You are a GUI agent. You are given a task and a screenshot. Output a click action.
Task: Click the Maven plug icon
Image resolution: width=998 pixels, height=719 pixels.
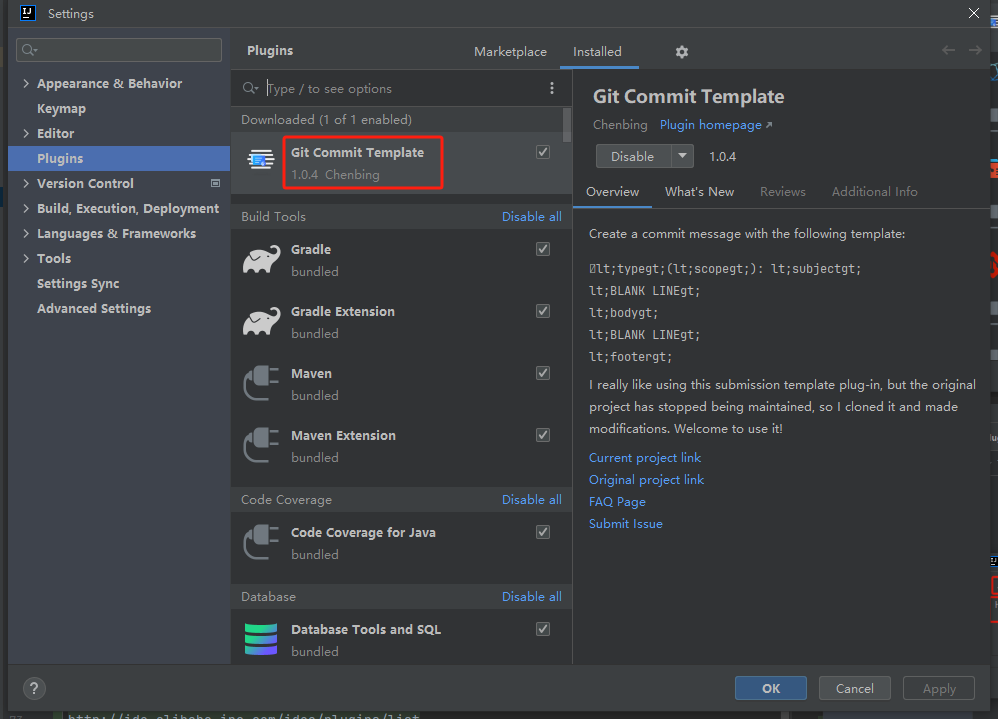pos(261,384)
